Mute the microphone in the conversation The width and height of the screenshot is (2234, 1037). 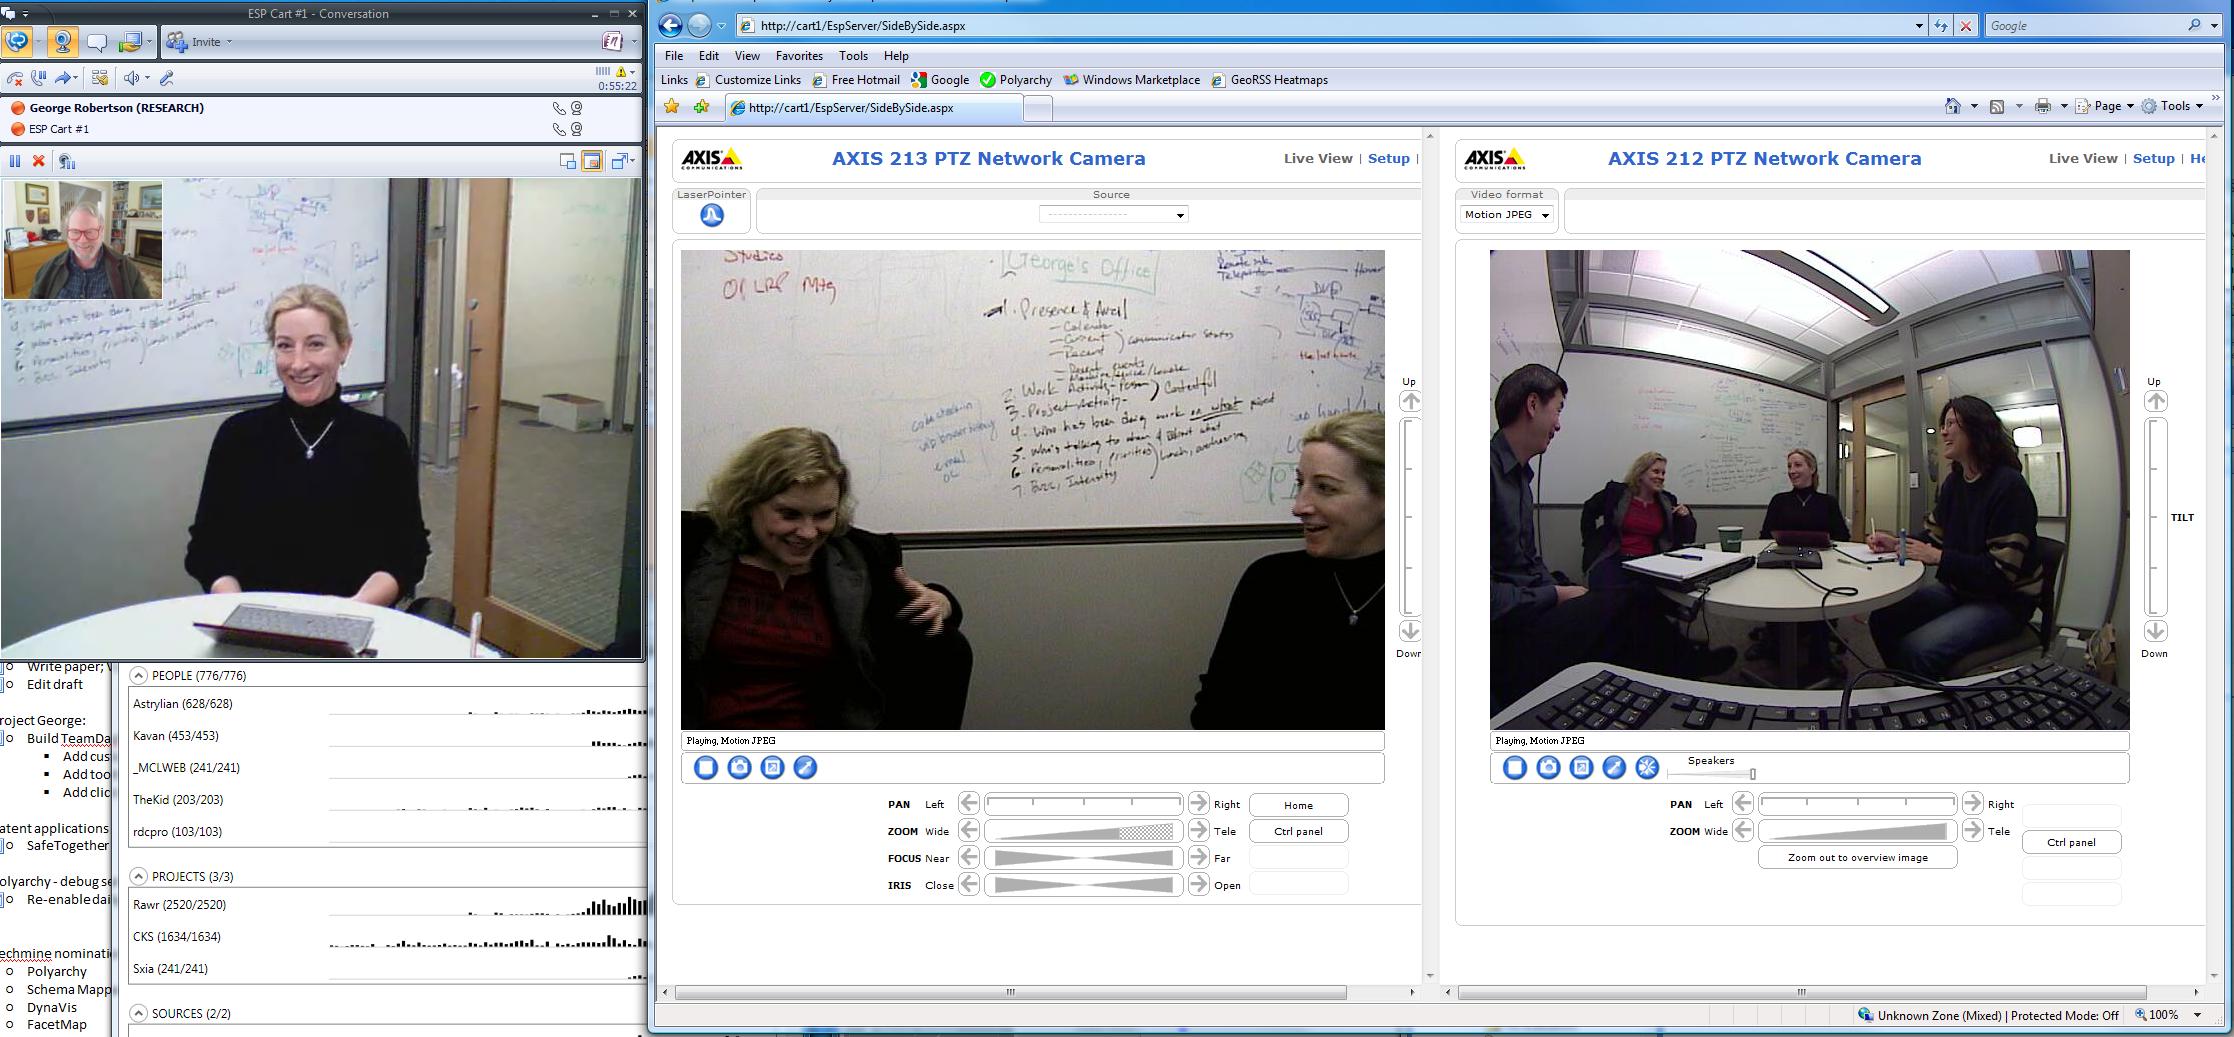click(x=167, y=78)
